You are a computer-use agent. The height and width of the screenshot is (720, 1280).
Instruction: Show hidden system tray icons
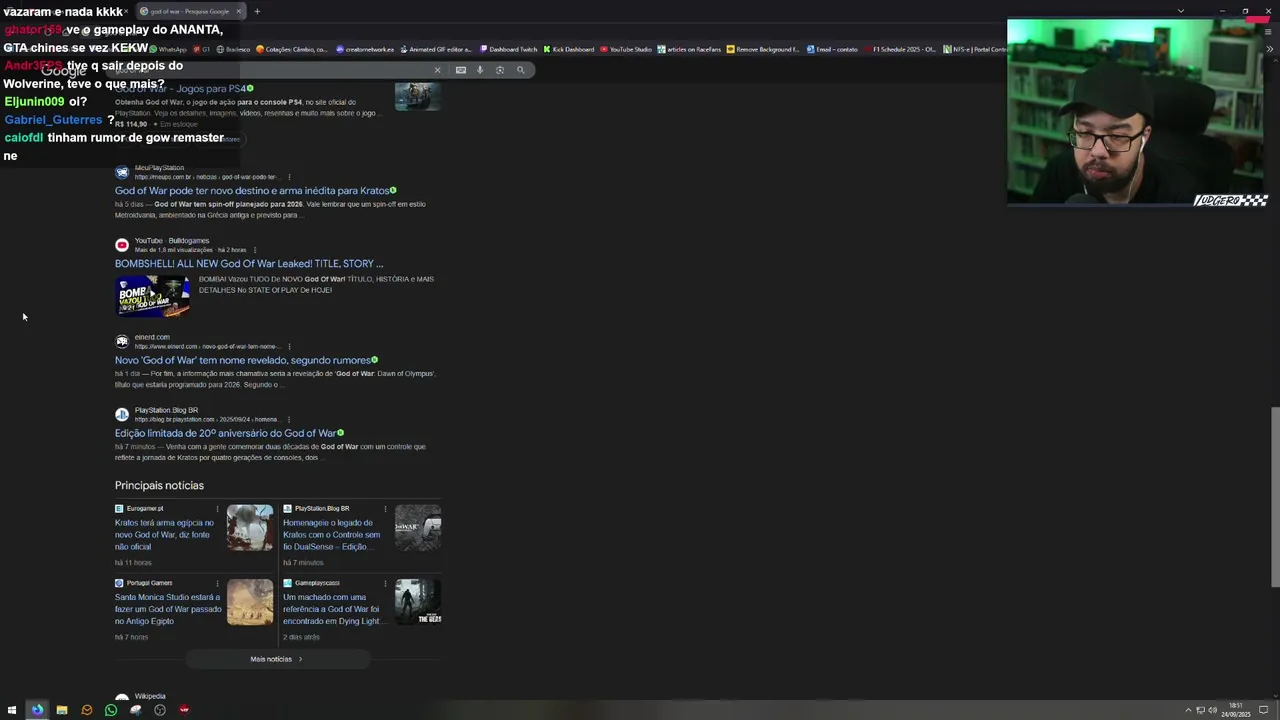[1188, 710]
